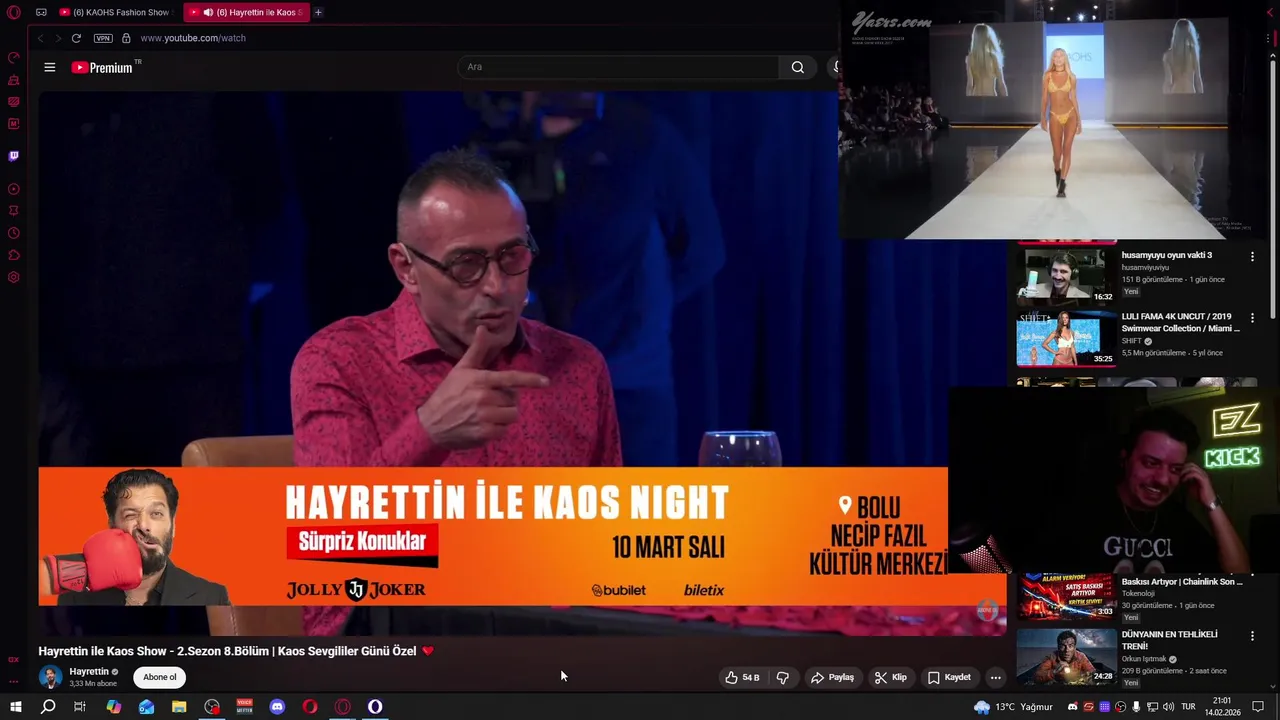Open Discord from the taskbar
The image size is (1280, 720).
tap(277, 707)
